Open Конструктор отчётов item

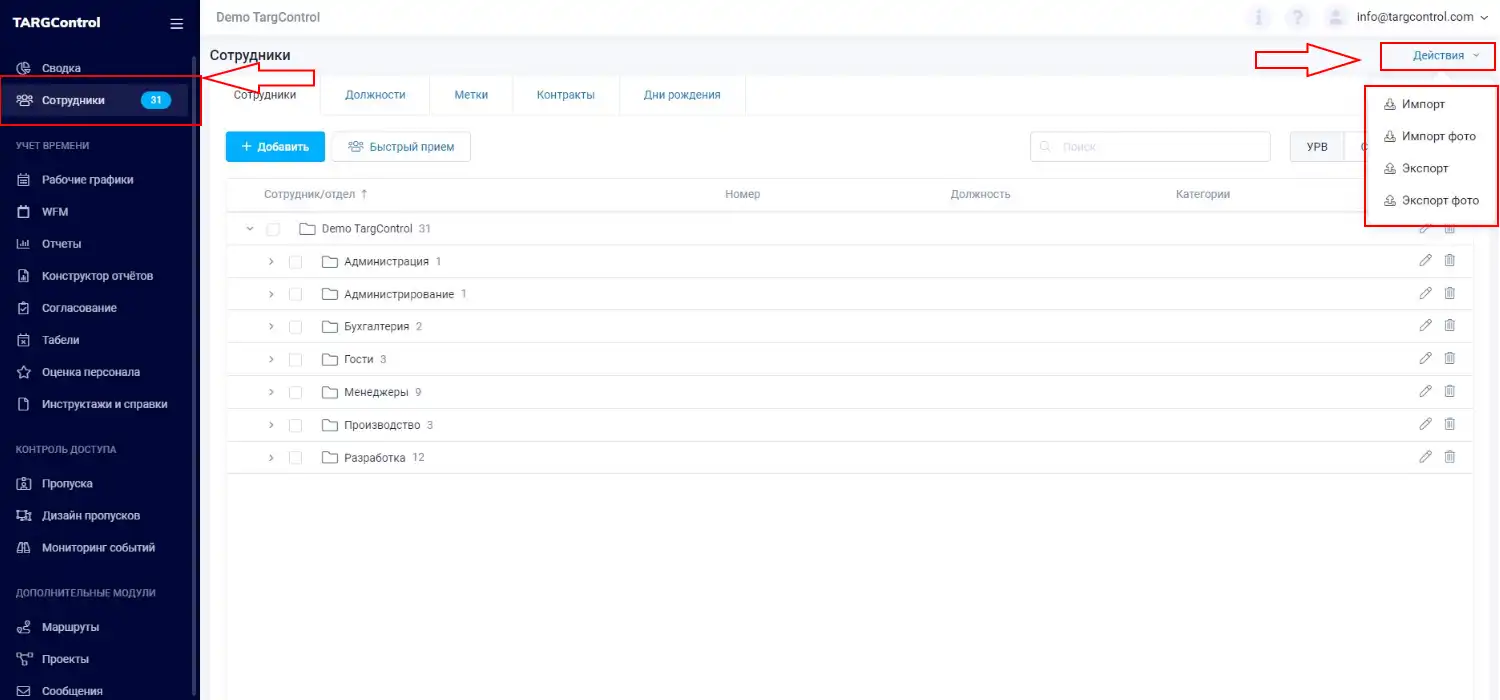[97, 276]
